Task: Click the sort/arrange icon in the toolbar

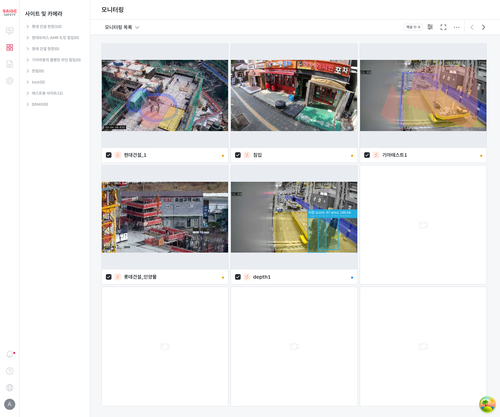Action: pyautogui.click(x=430, y=27)
